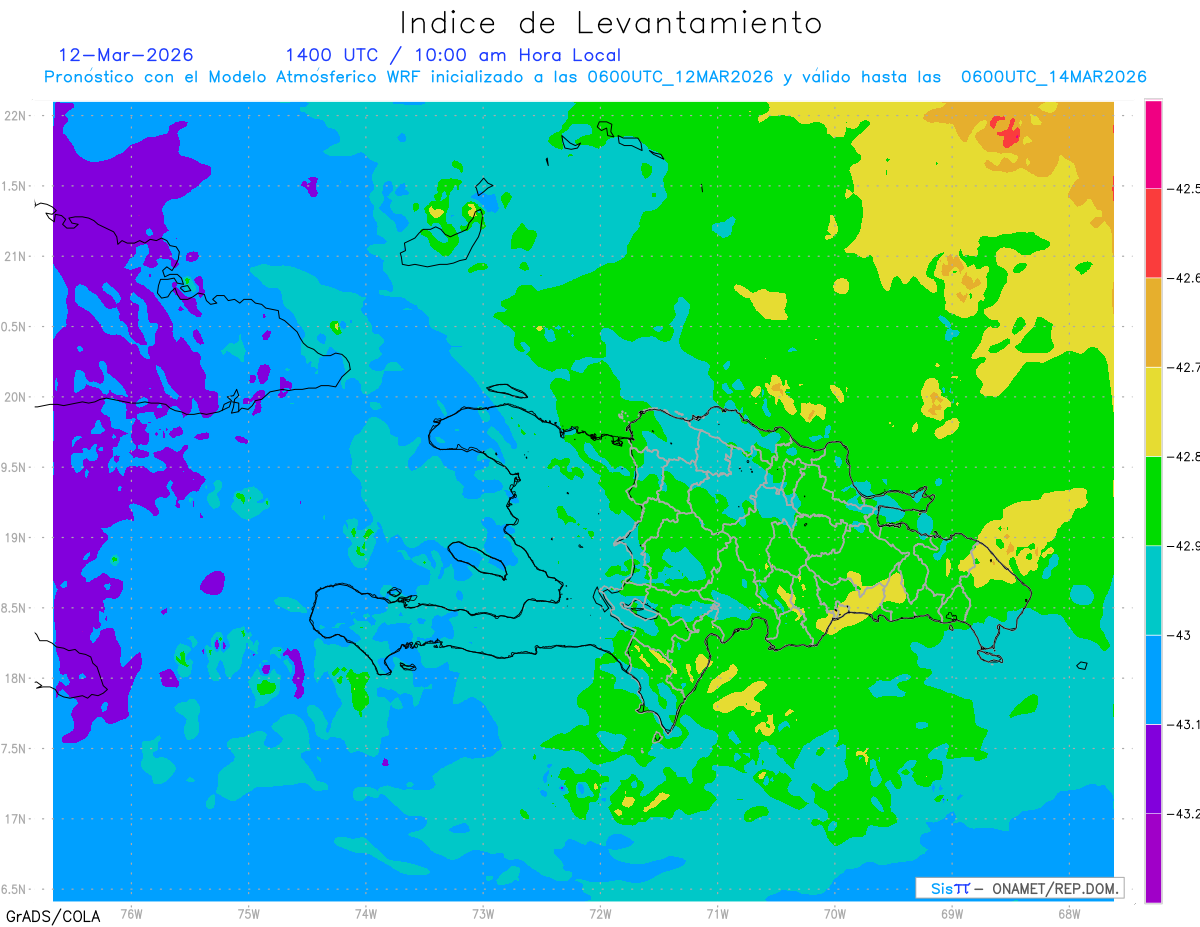Select the "69W" longitude label
The image size is (1200, 927).
[951, 913]
